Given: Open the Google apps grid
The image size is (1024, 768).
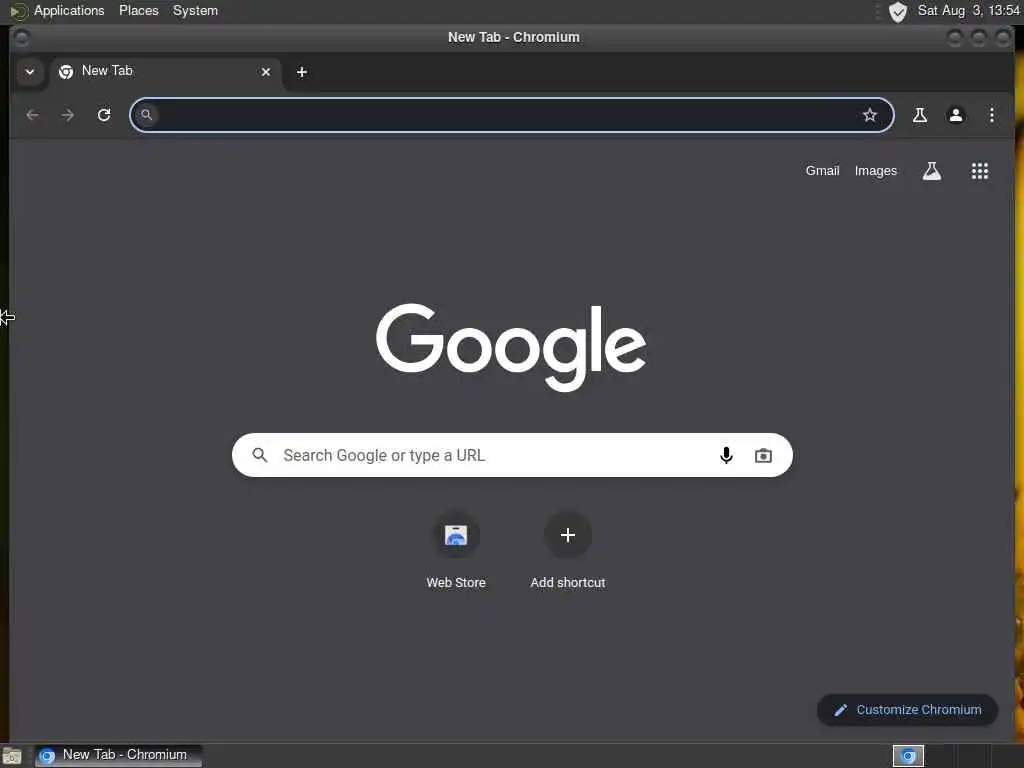Looking at the screenshot, I should coord(980,171).
